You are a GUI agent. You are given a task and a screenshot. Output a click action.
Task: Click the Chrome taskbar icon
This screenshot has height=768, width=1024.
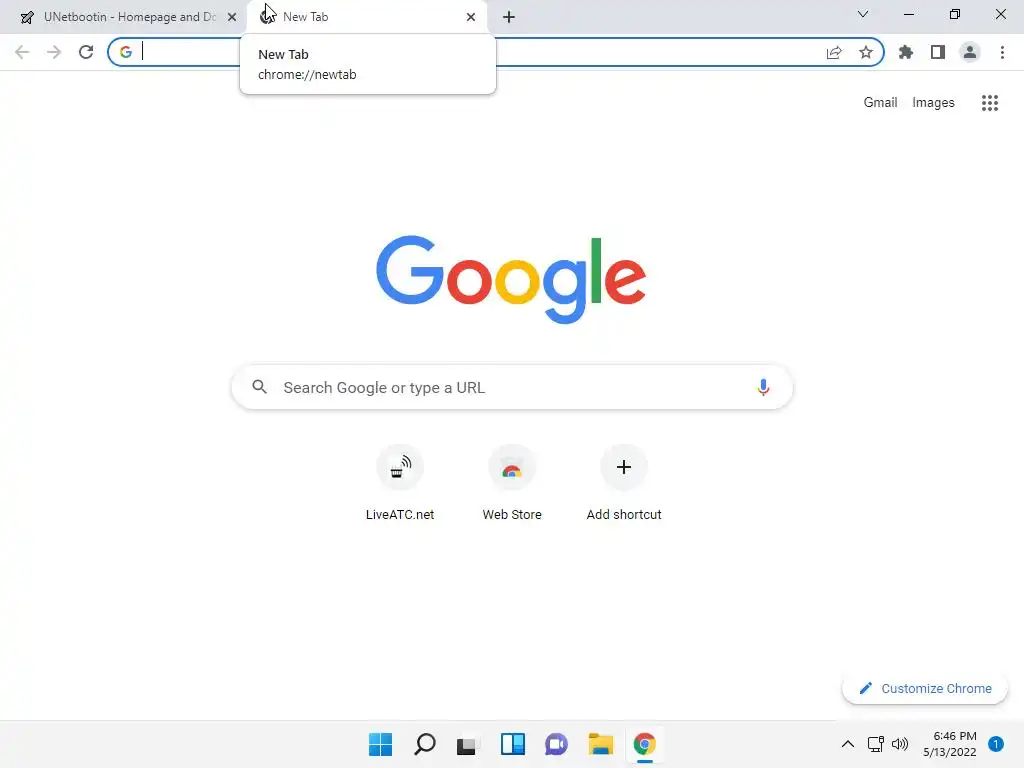(x=645, y=744)
